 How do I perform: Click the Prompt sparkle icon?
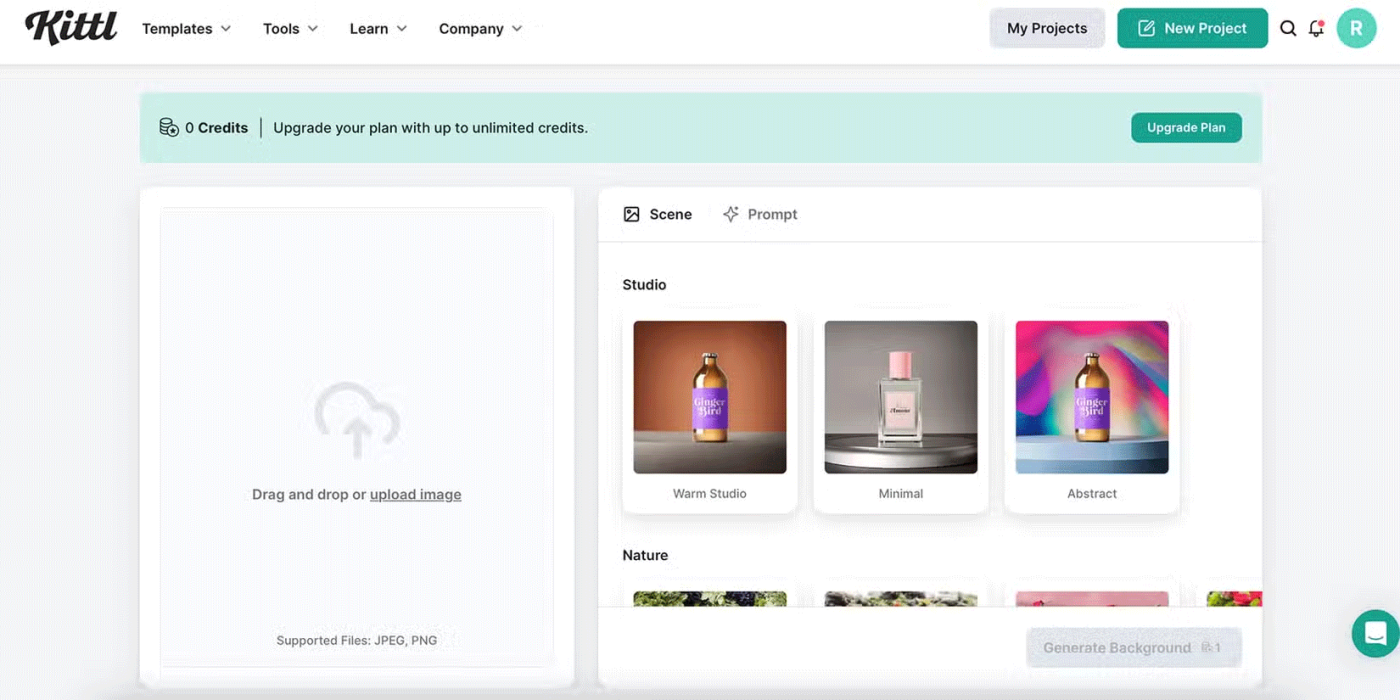pos(731,214)
